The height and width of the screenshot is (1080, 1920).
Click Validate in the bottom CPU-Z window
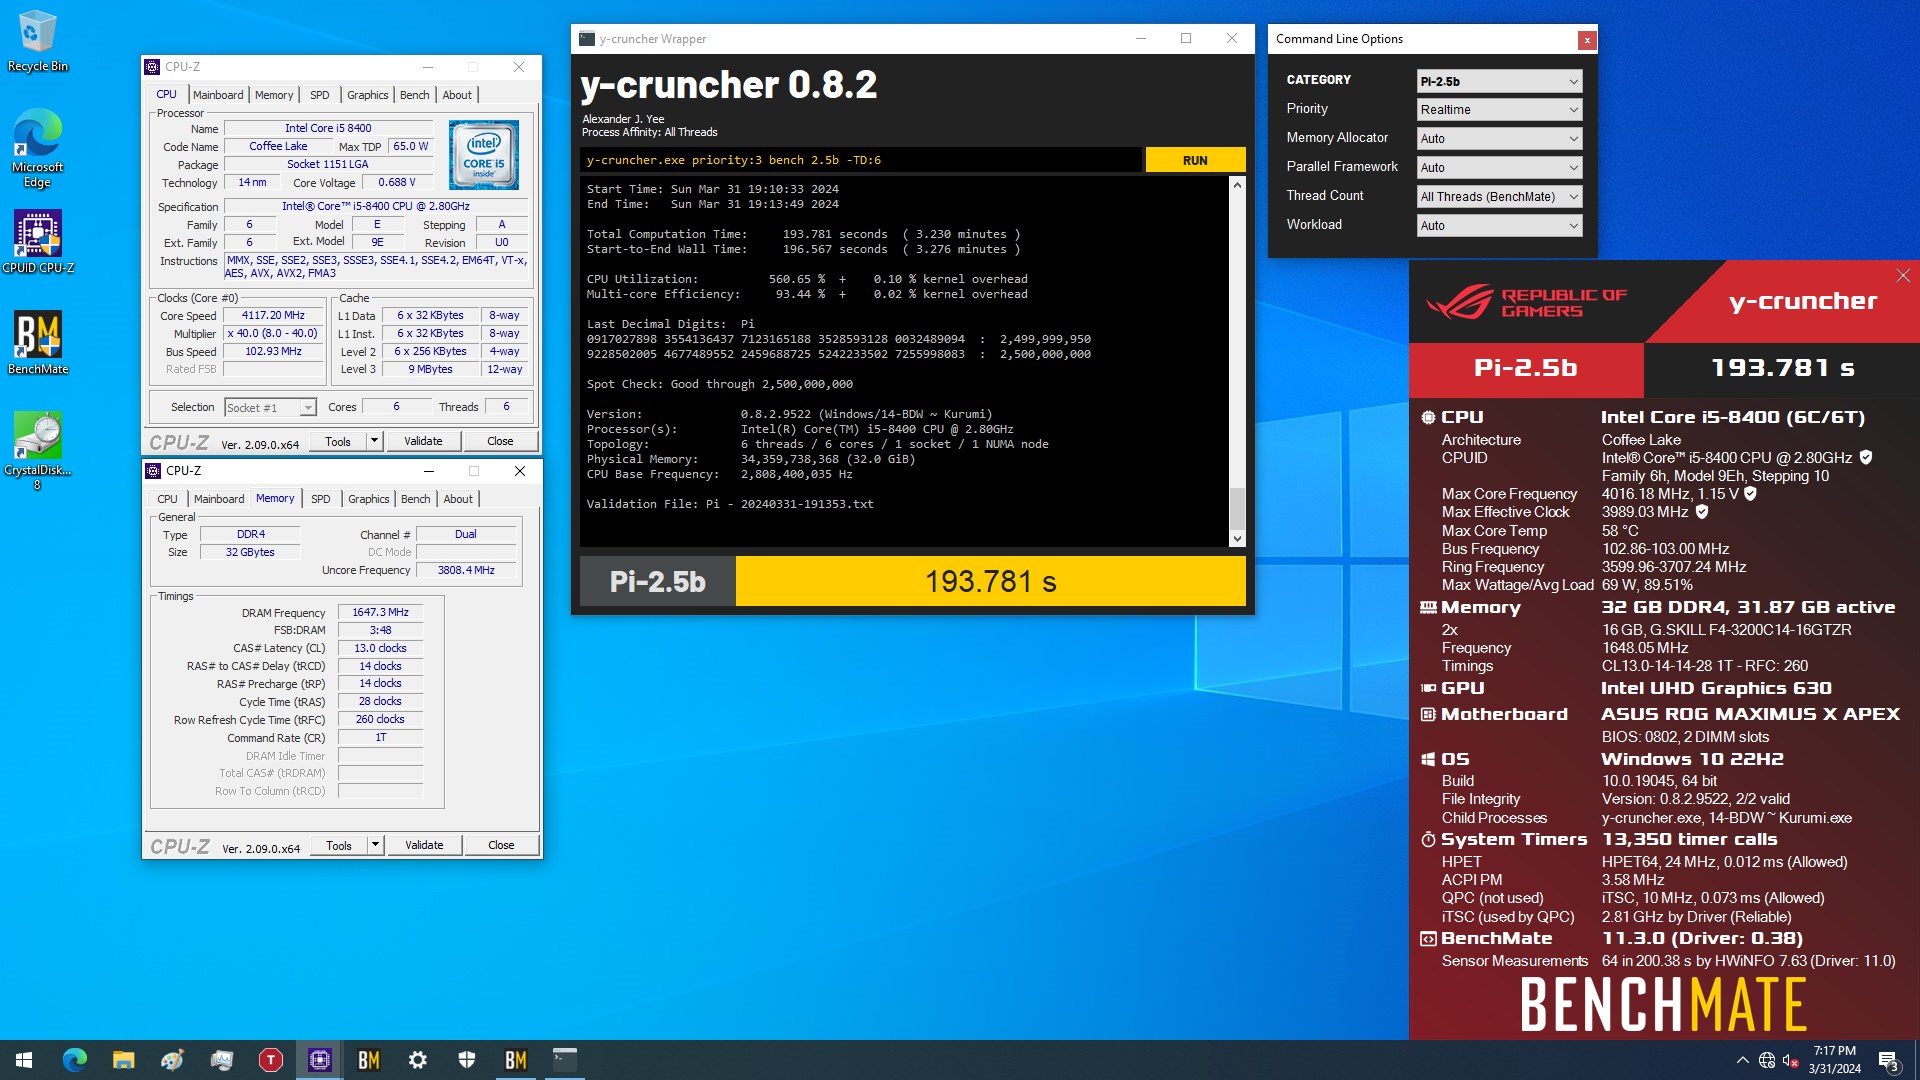(424, 845)
